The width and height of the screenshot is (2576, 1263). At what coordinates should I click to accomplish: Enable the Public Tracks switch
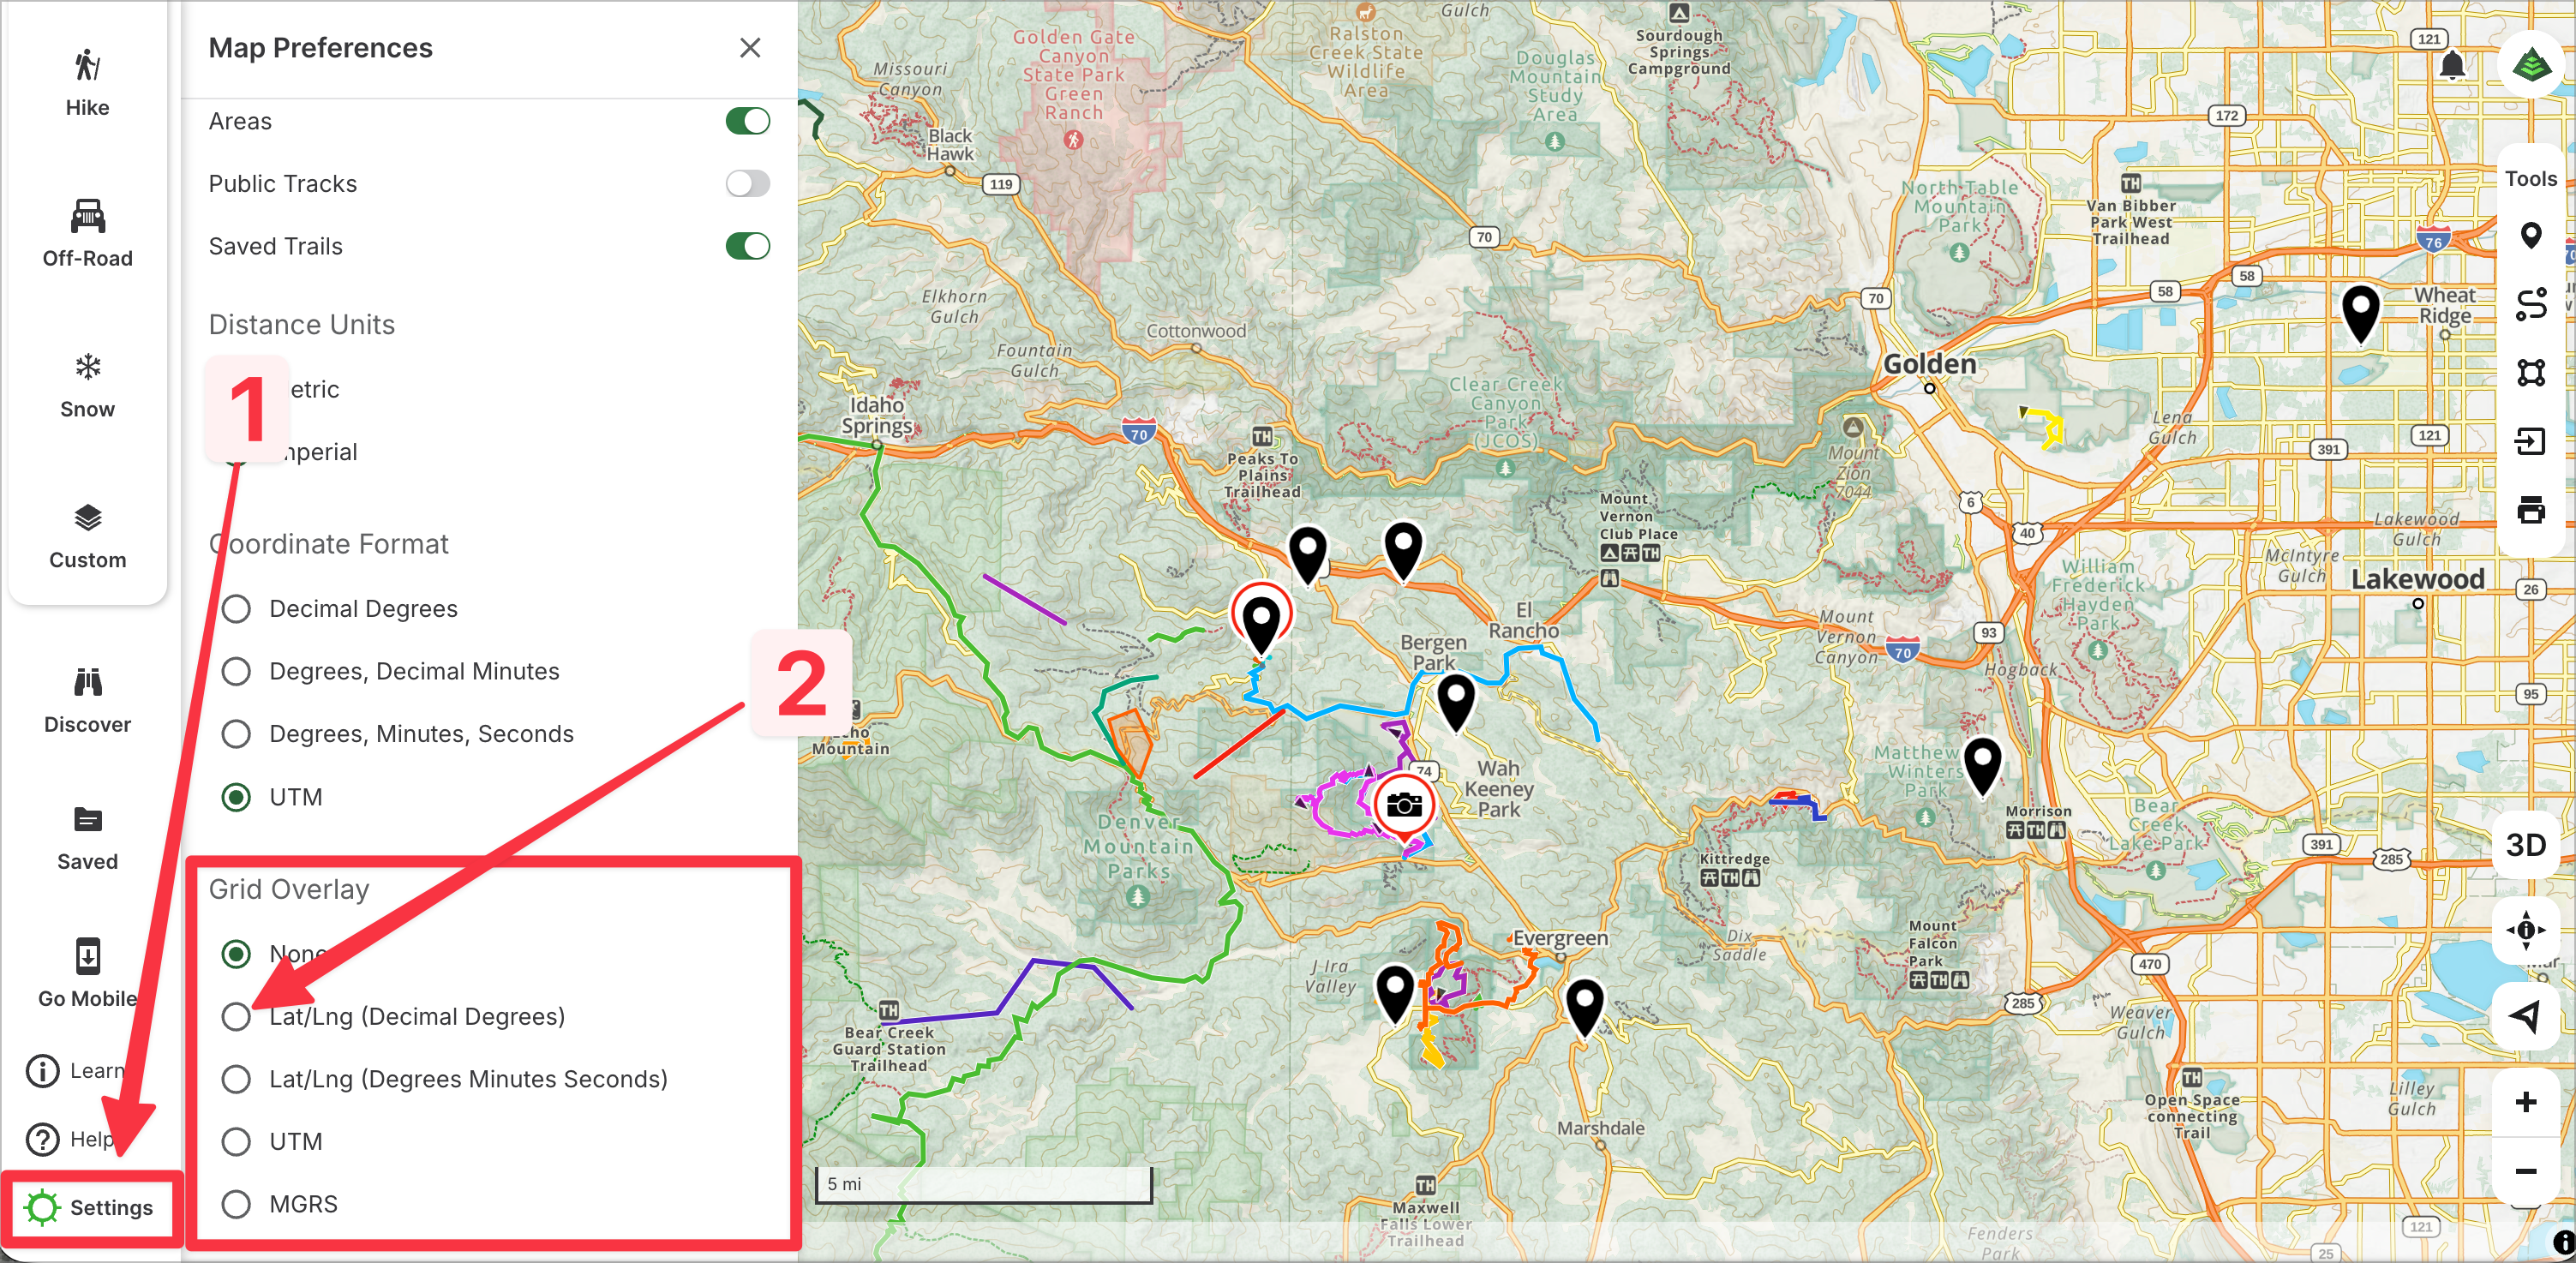pos(747,184)
